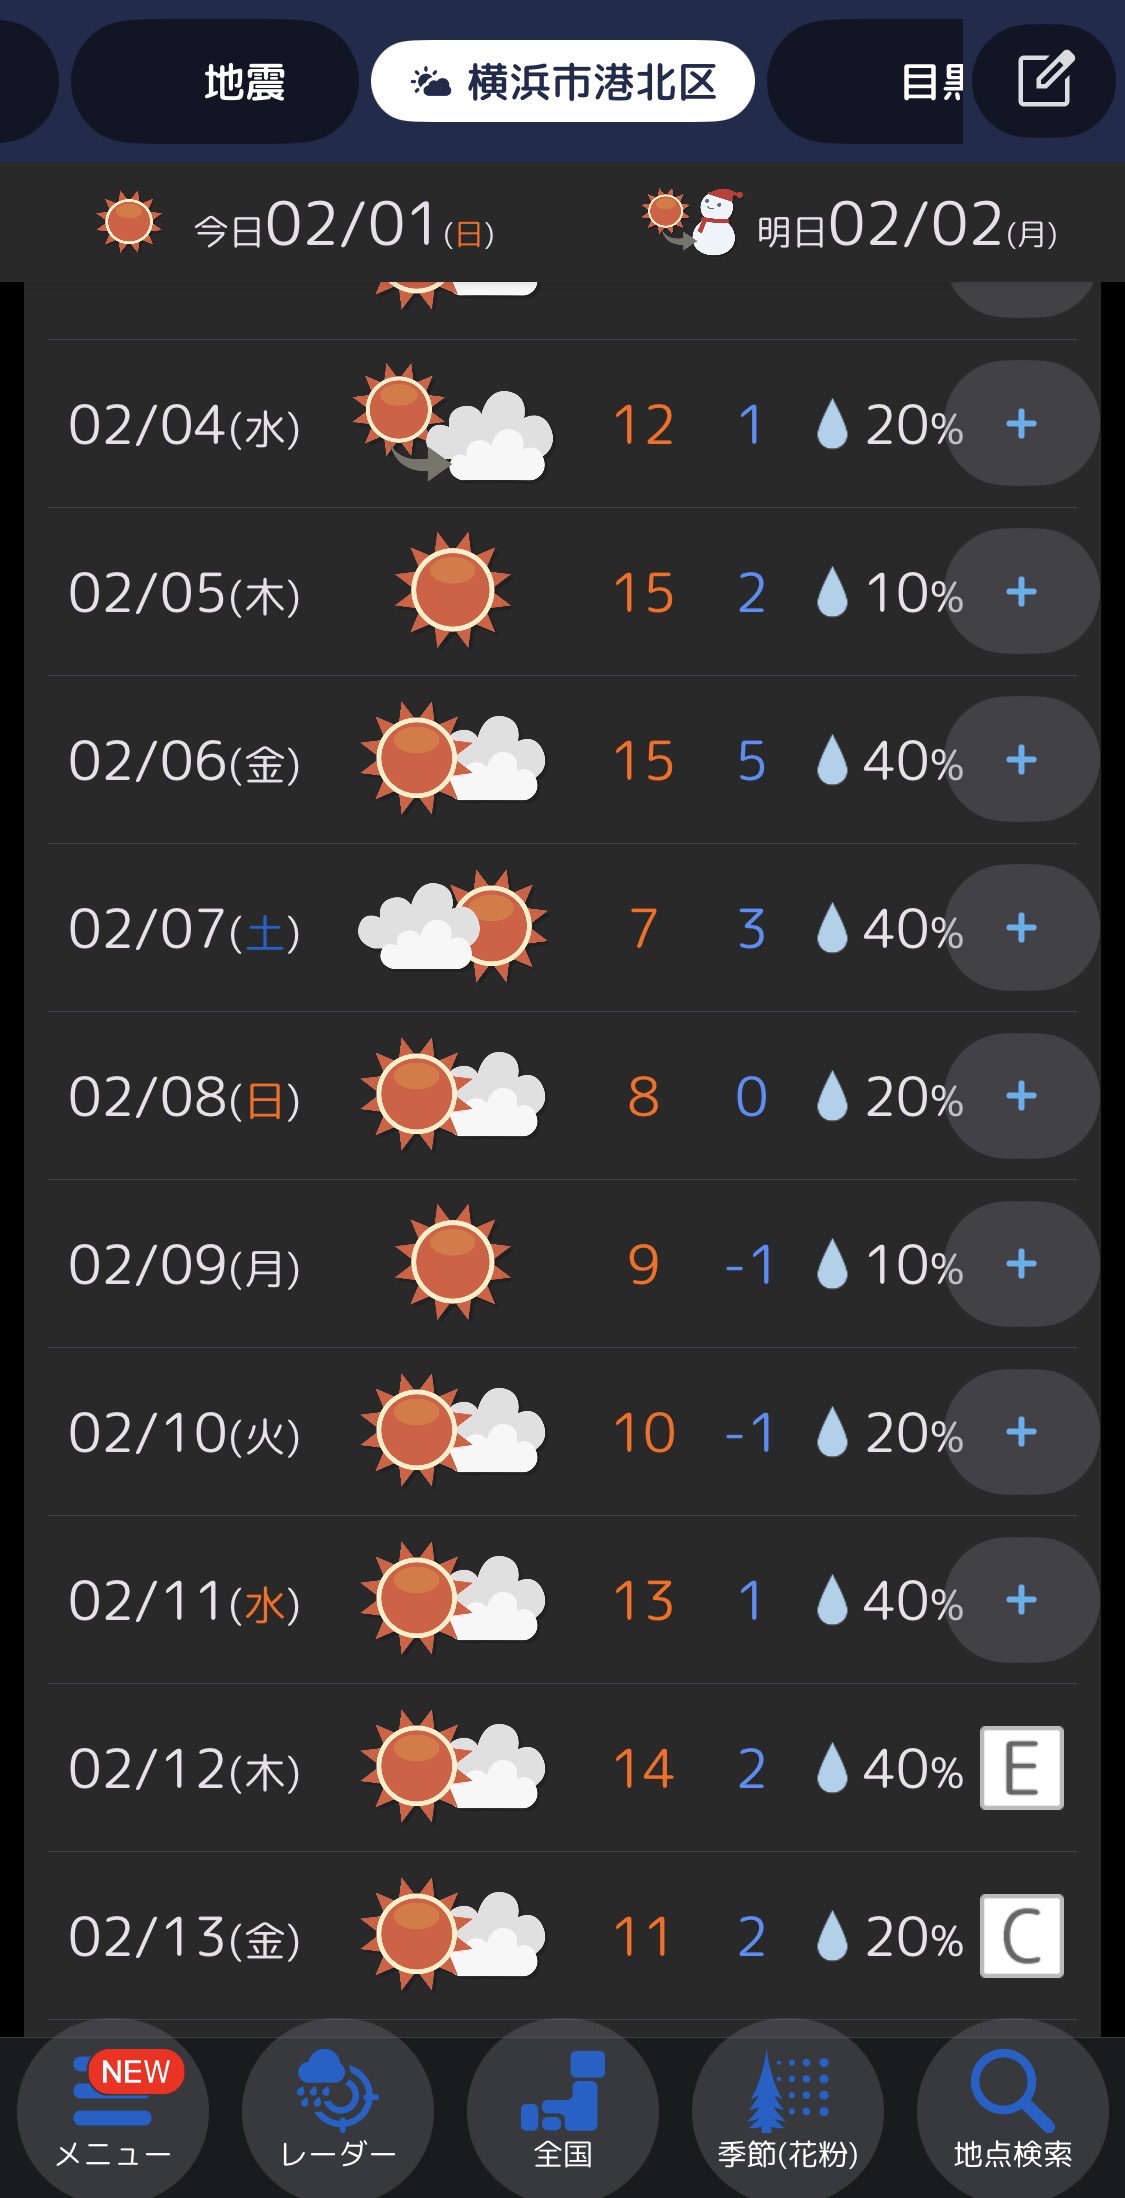Expand the 02/09 forecast details
This screenshot has width=1125, height=2198.
tap(1021, 1264)
